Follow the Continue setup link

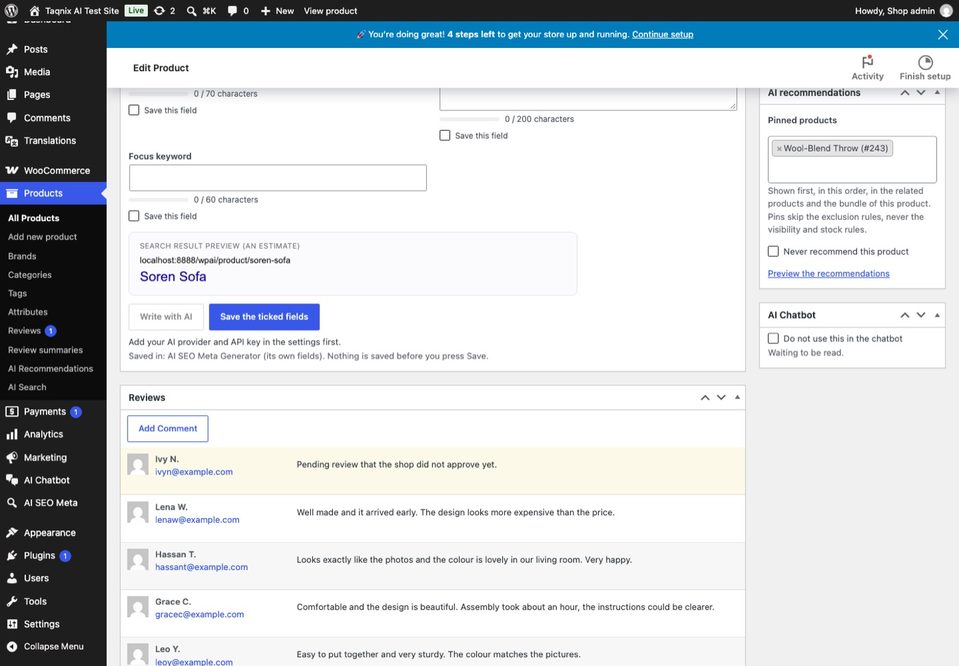[662, 34]
